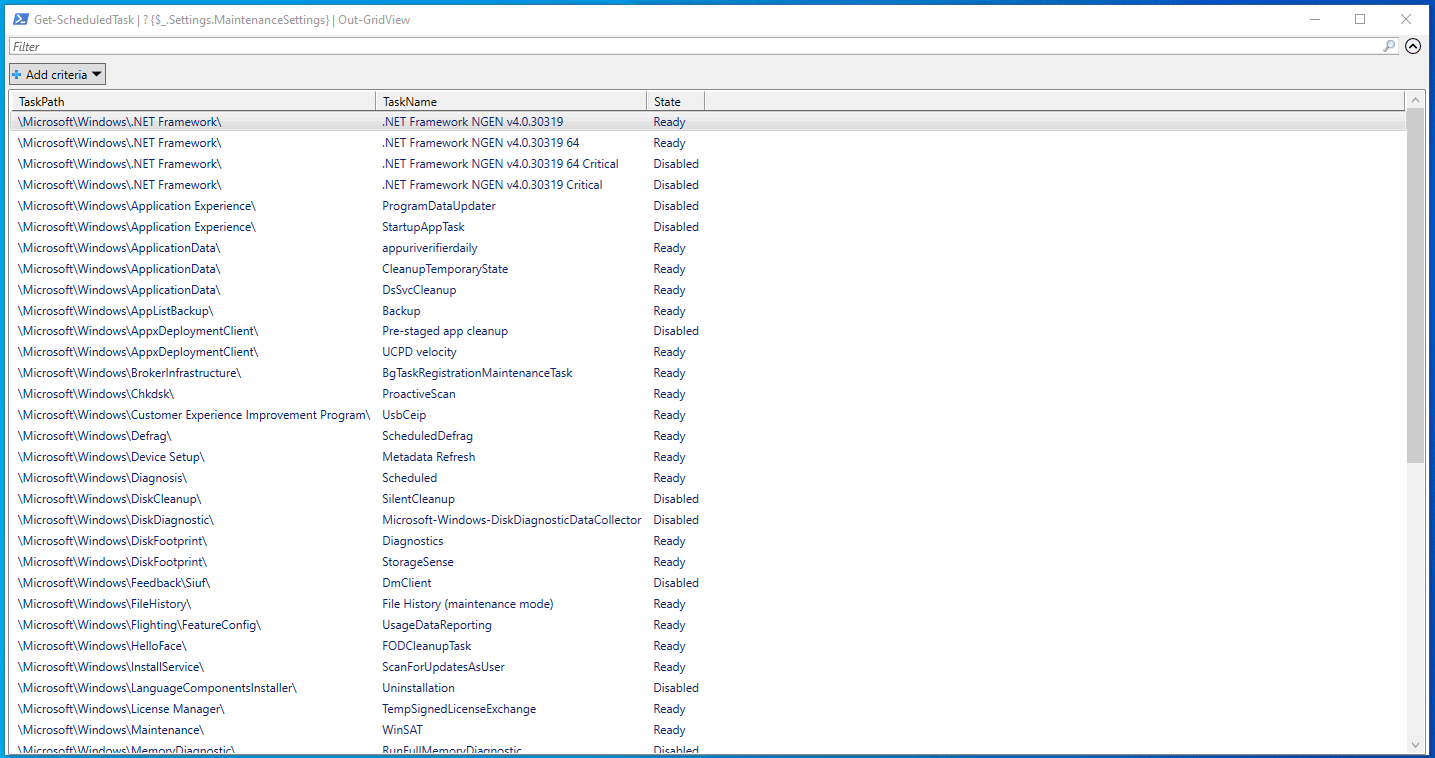Maximize the Out-GridView window
The width and height of the screenshot is (1435, 758).
point(1360,19)
